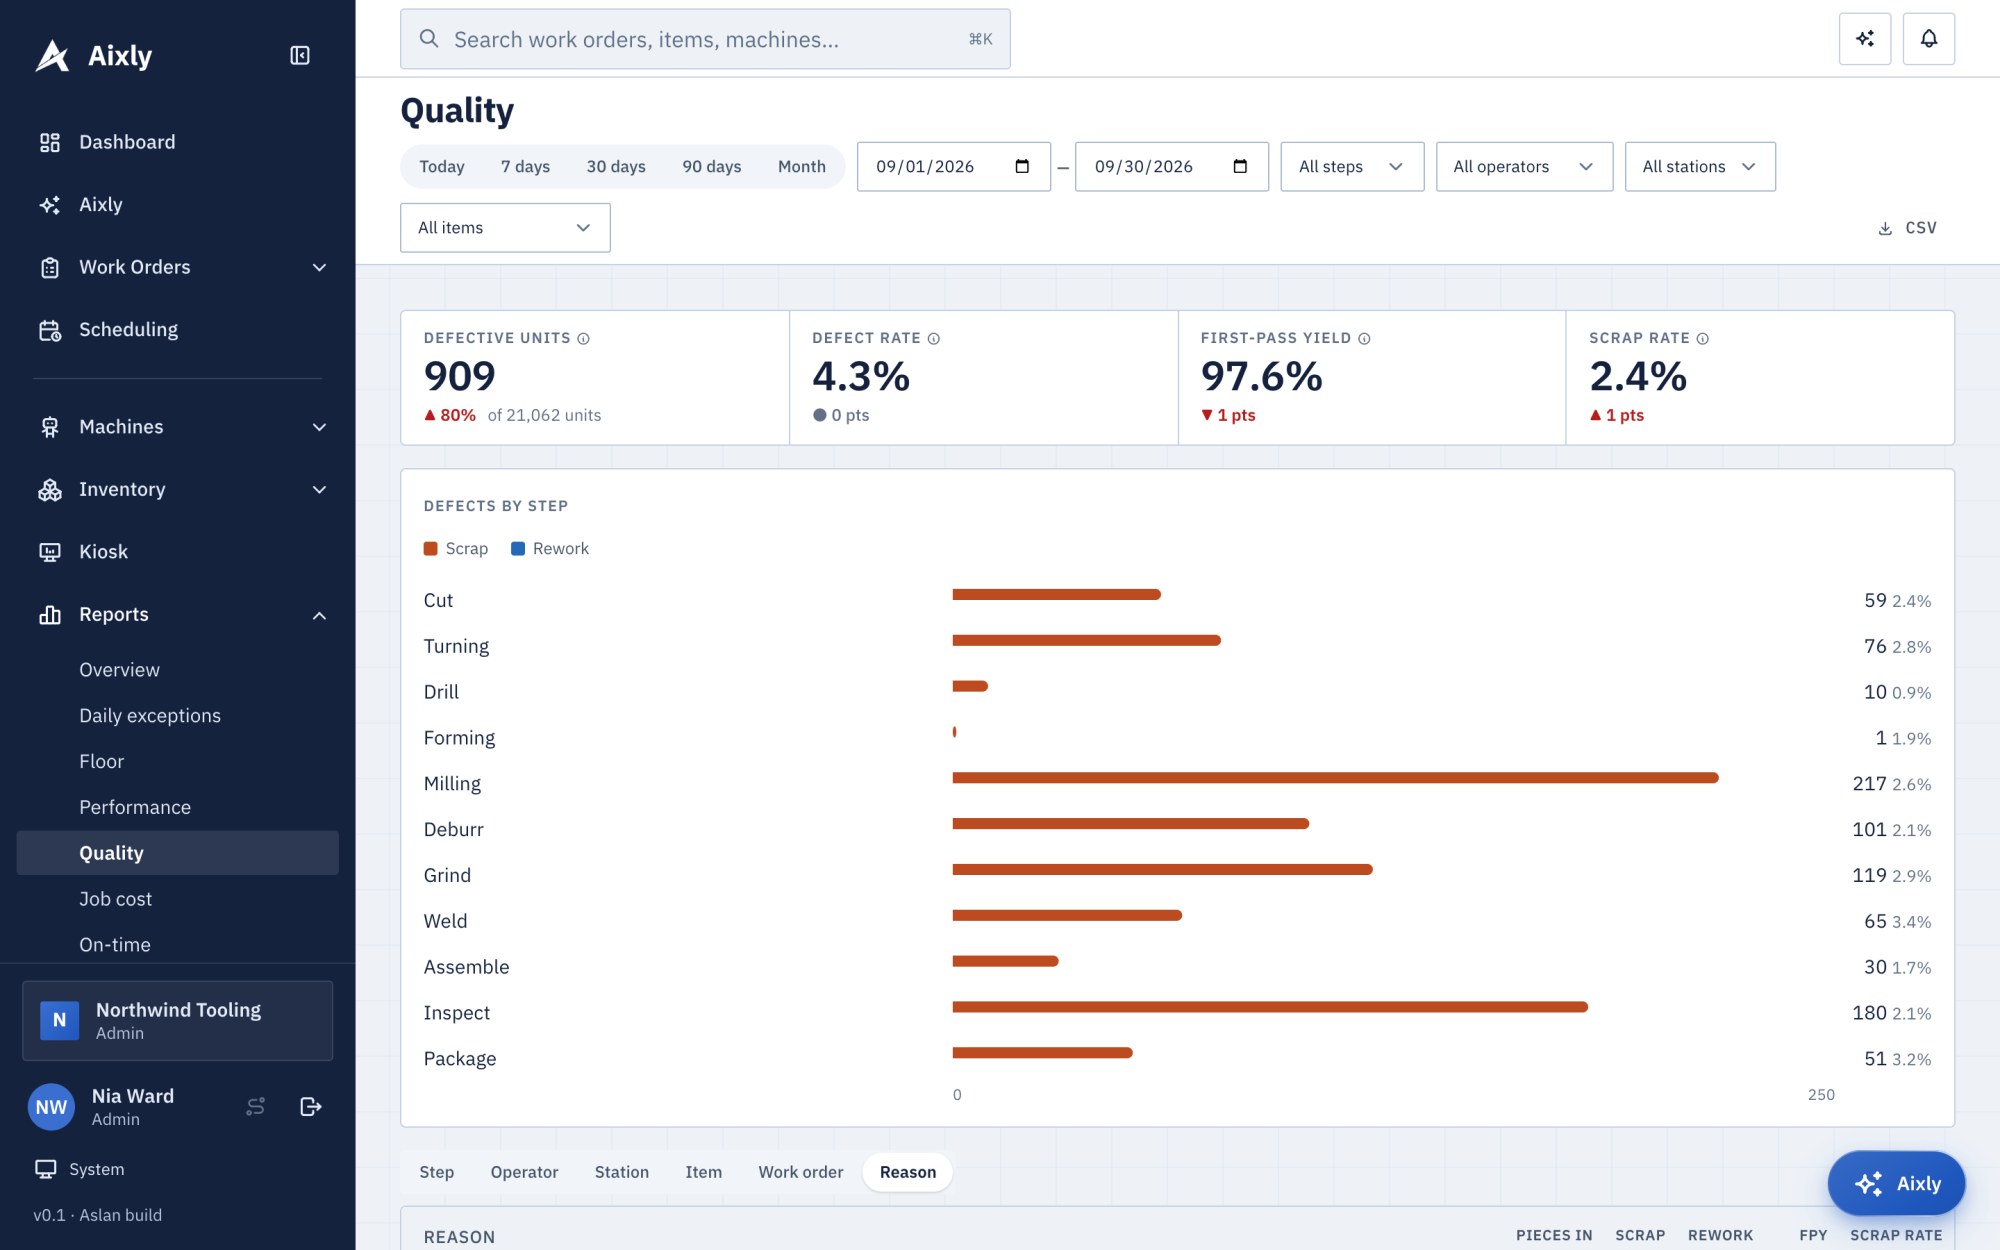Click switch-route icon beside Nia Ward
Screen dimensions: 2000x1250
(256, 1106)
